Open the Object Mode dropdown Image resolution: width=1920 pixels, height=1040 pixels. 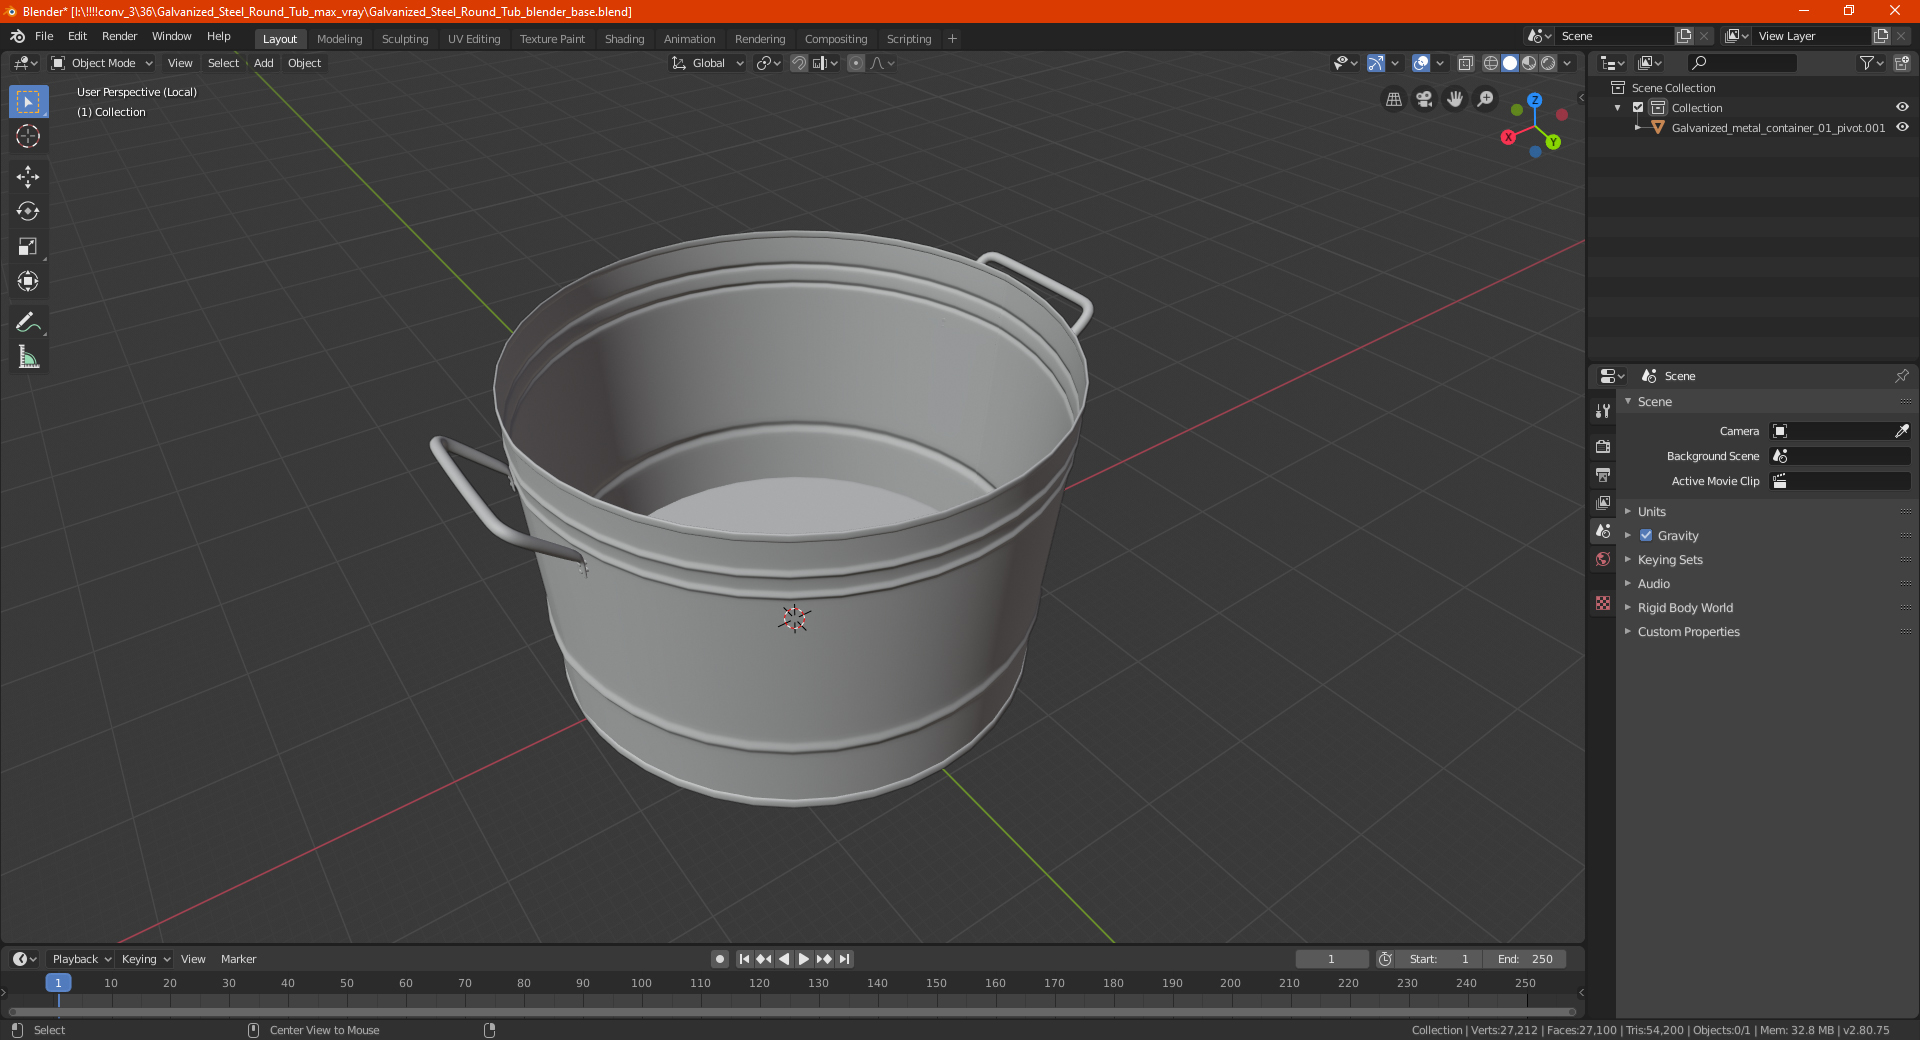point(102,63)
